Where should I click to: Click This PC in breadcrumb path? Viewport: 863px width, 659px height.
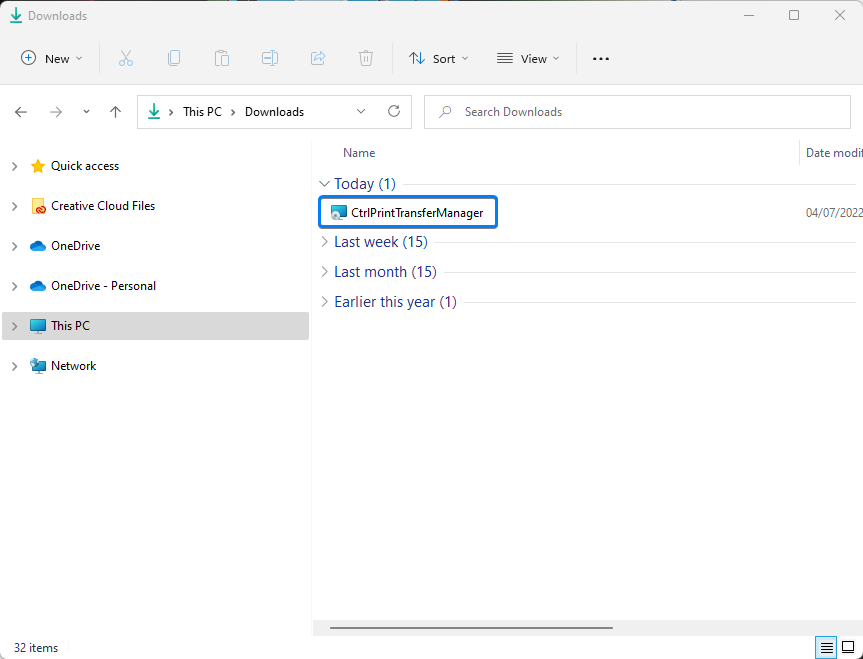(202, 112)
